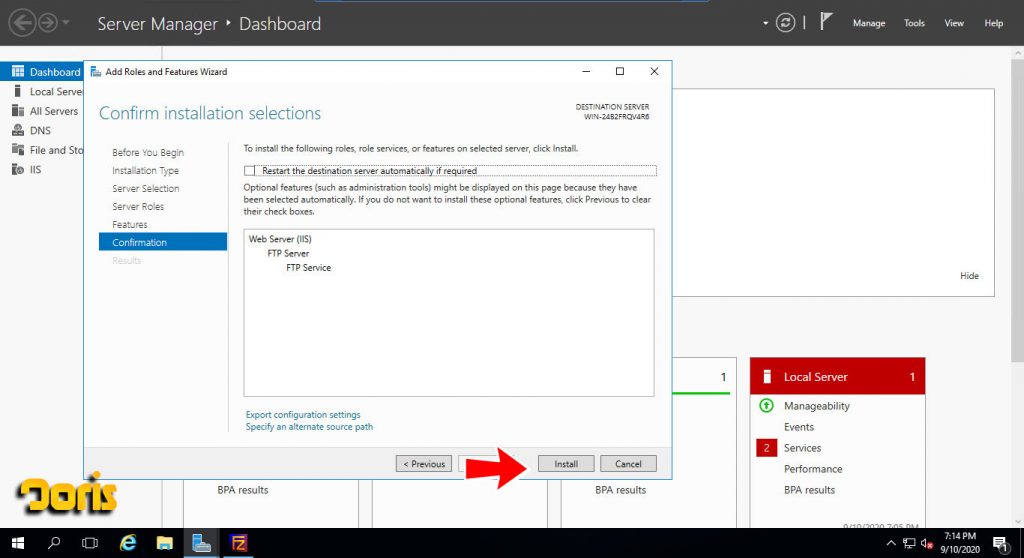1024x558 pixels.
Task: Go to the Installation Type step
Action: [x=145, y=171]
